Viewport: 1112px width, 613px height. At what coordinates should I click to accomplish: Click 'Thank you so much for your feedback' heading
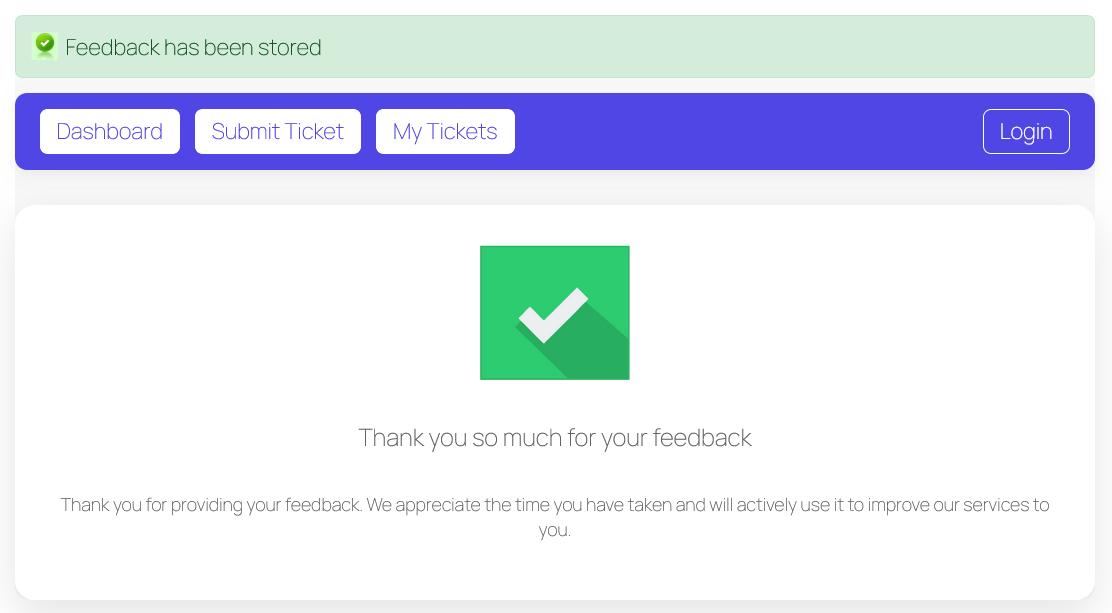tap(555, 438)
